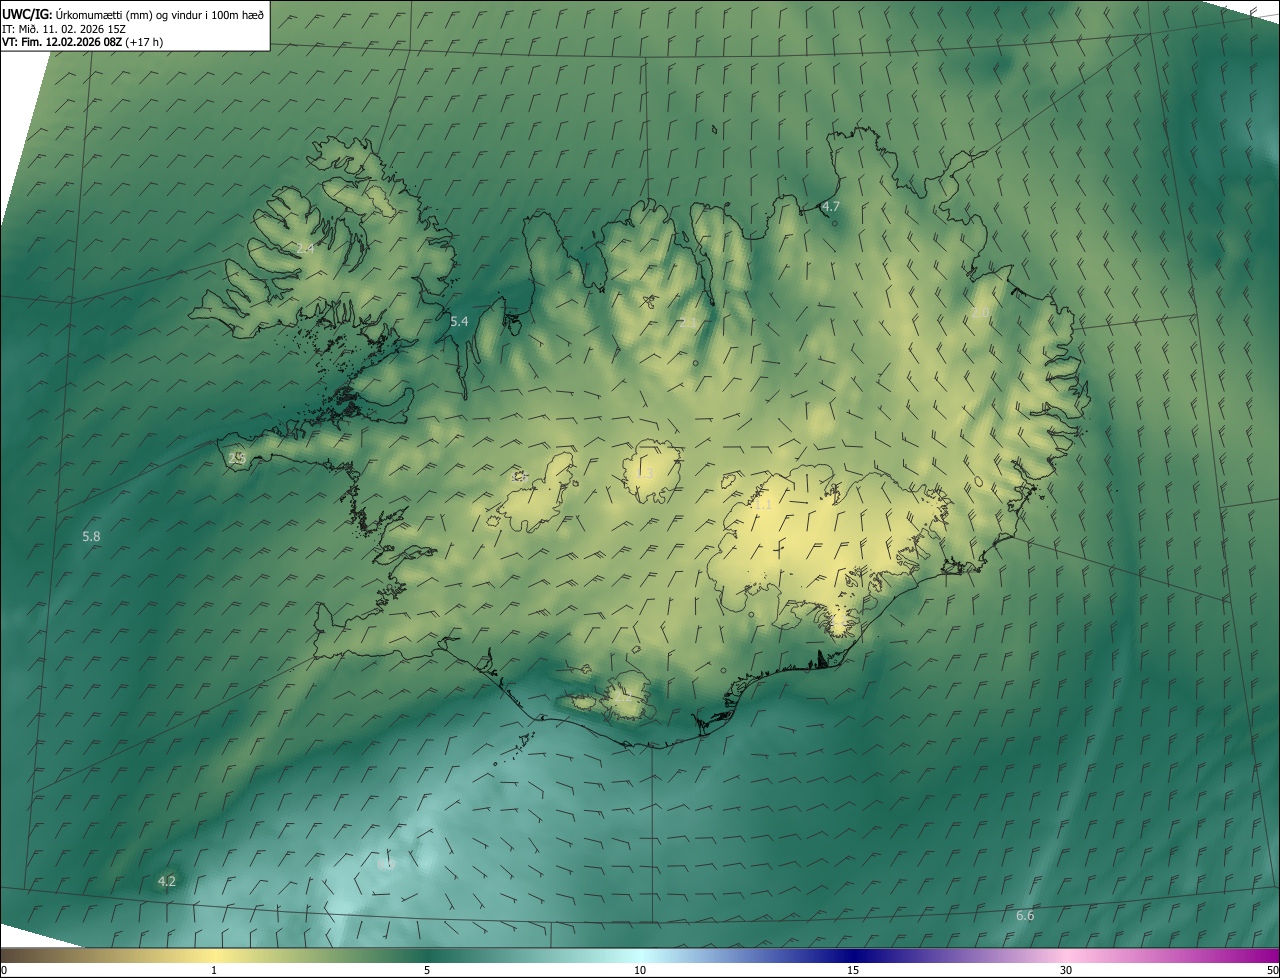Click the 50 tick label on the color scale

[1272, 970]
